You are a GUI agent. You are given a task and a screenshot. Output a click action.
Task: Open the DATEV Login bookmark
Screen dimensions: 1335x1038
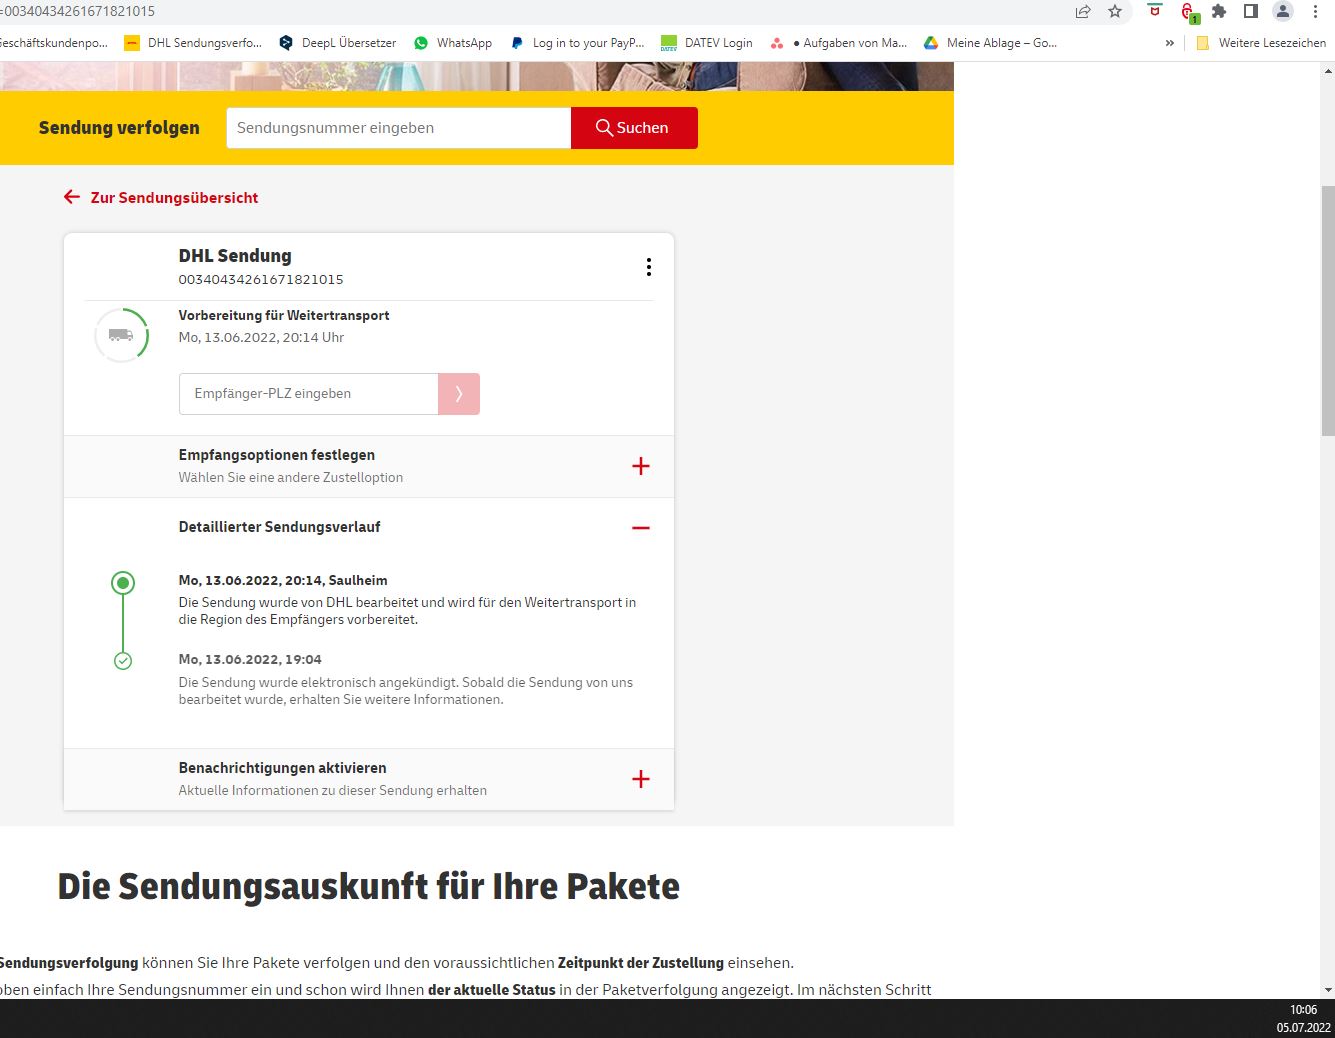(706, 43)
